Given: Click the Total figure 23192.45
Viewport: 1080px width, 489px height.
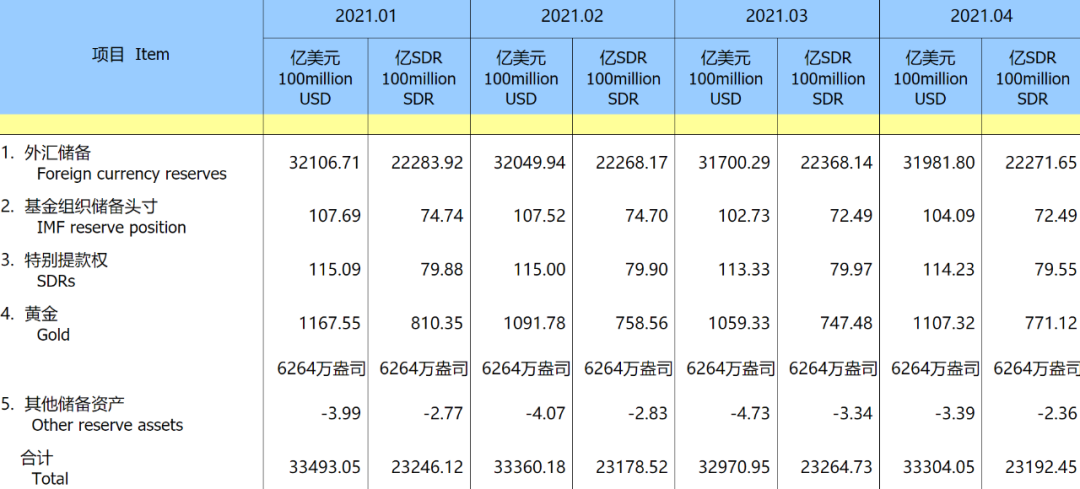Looking at the screenshot, I should pyautogui.click(x=1041, y=468).
